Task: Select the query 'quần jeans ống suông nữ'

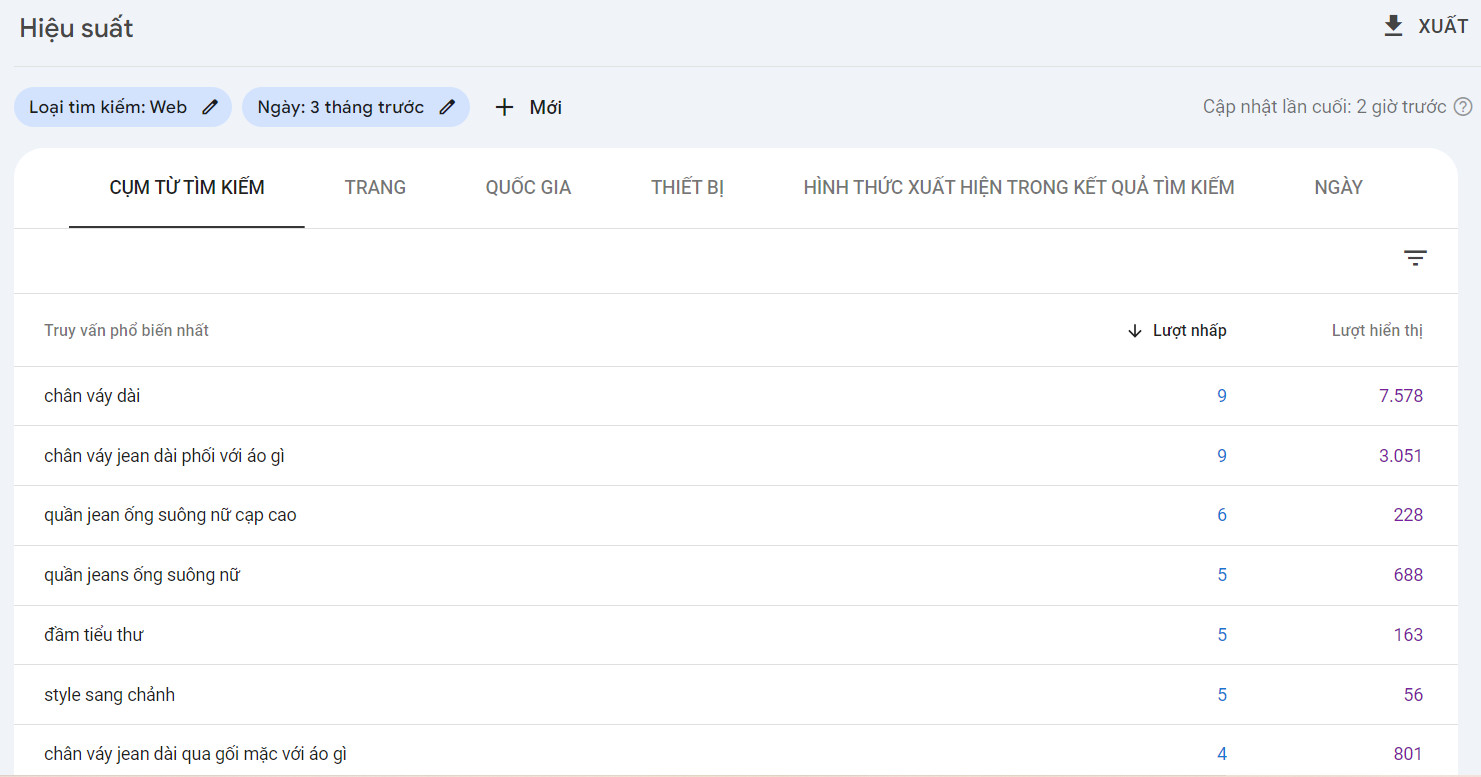Action: coord(142,575)
